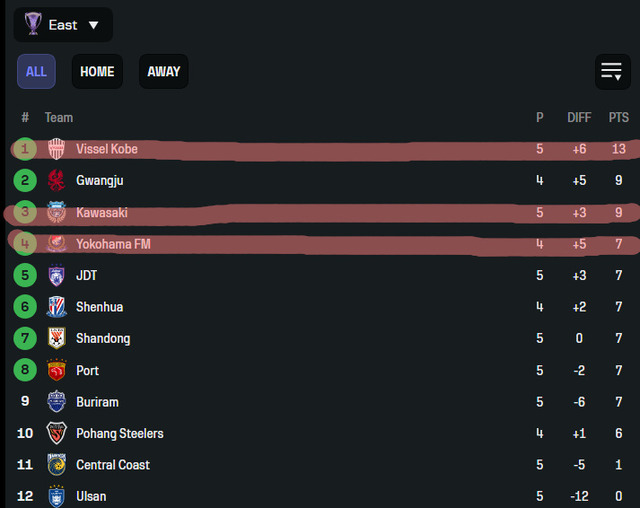Sort the table by PTS column header
Image resolution: width=640 pixels, height=508 pixels.
(x=618, y=118)
